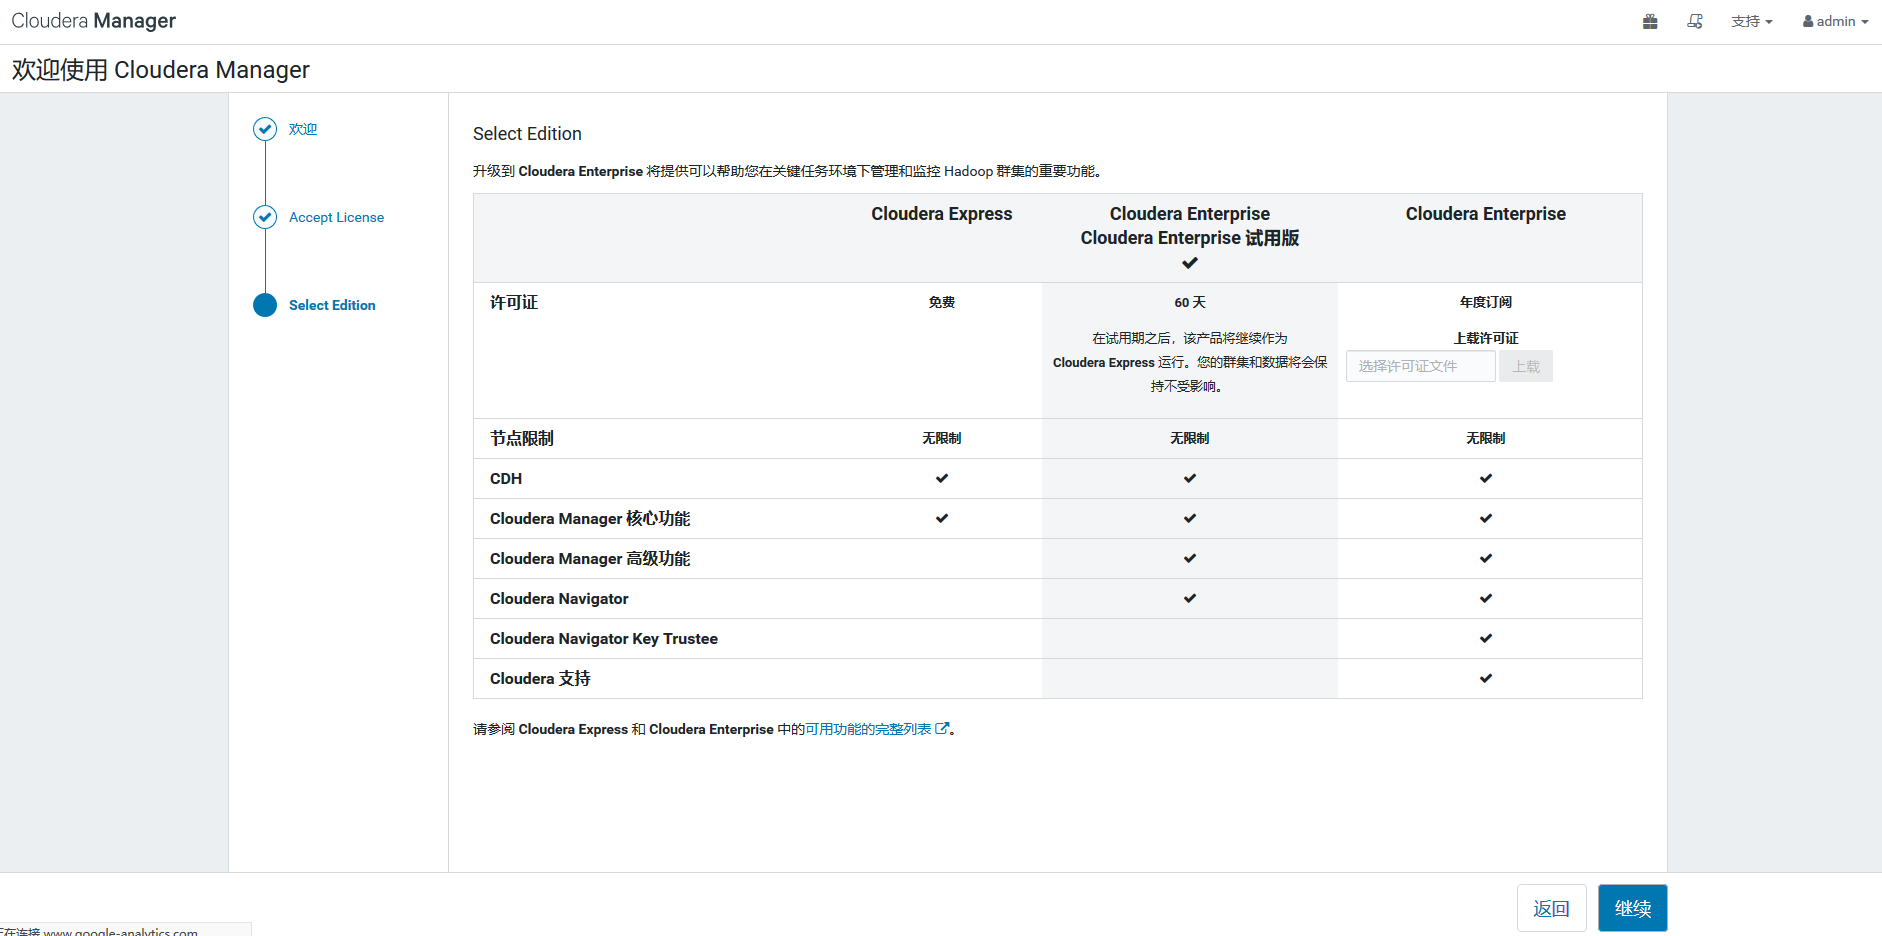
Task: Click 无限制 in the Enterprise trial column
Action: tap(1190, 438)
